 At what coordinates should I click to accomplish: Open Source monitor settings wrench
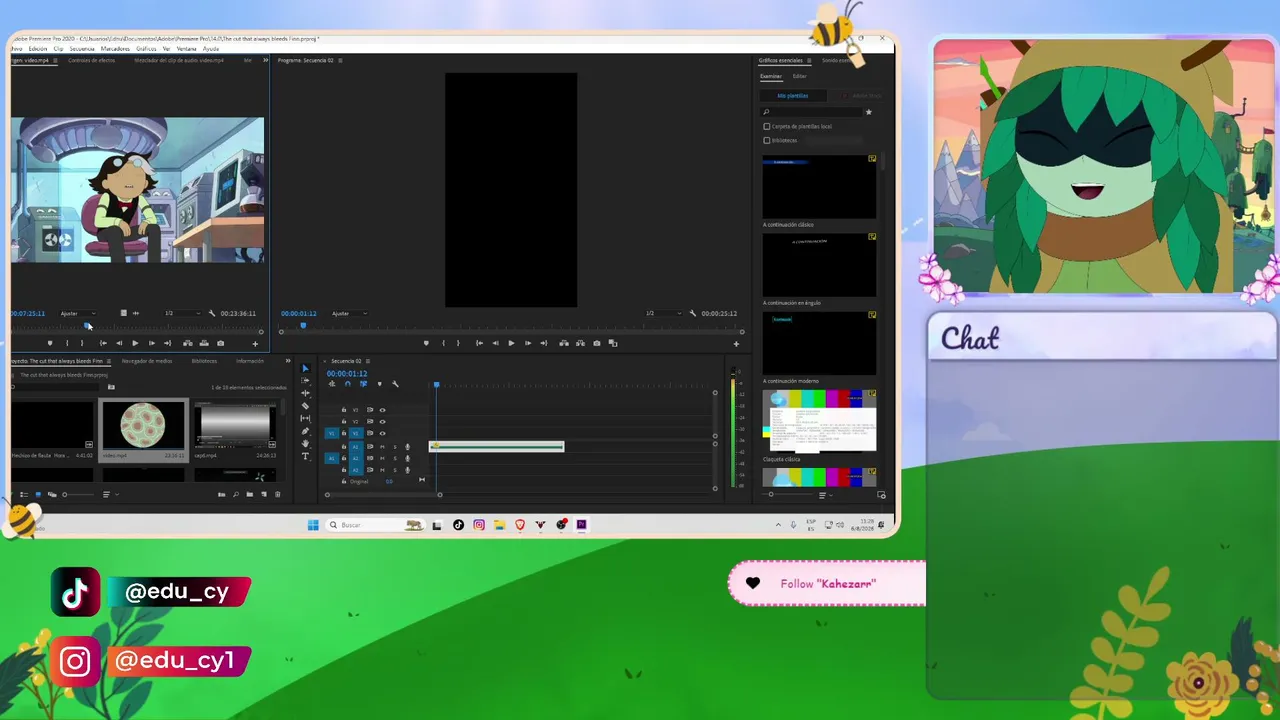[x=212, y=313]
